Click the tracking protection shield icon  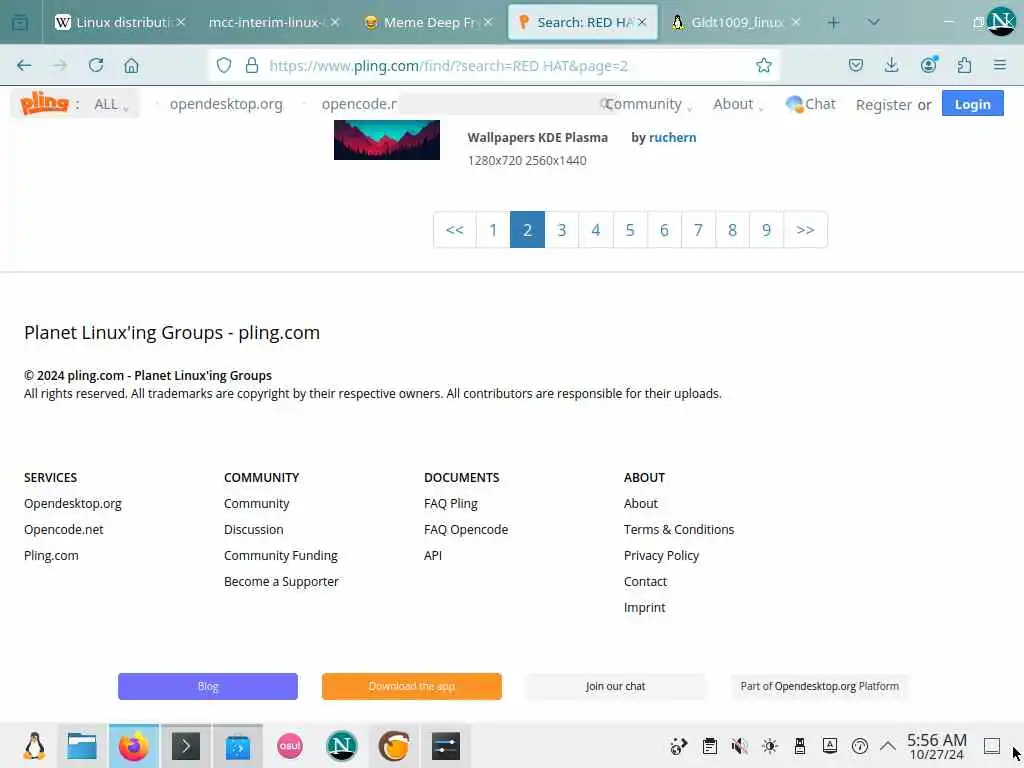coord(224,65)
